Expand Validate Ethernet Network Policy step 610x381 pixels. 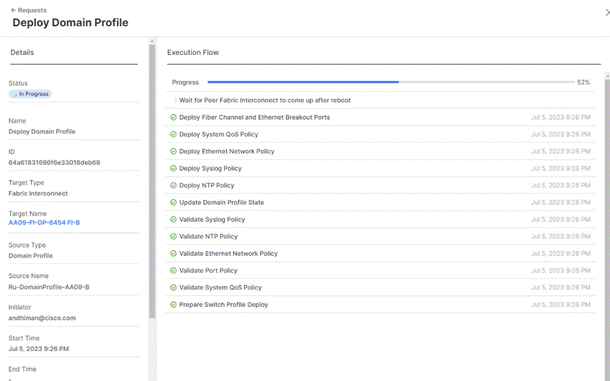[228, 253]
